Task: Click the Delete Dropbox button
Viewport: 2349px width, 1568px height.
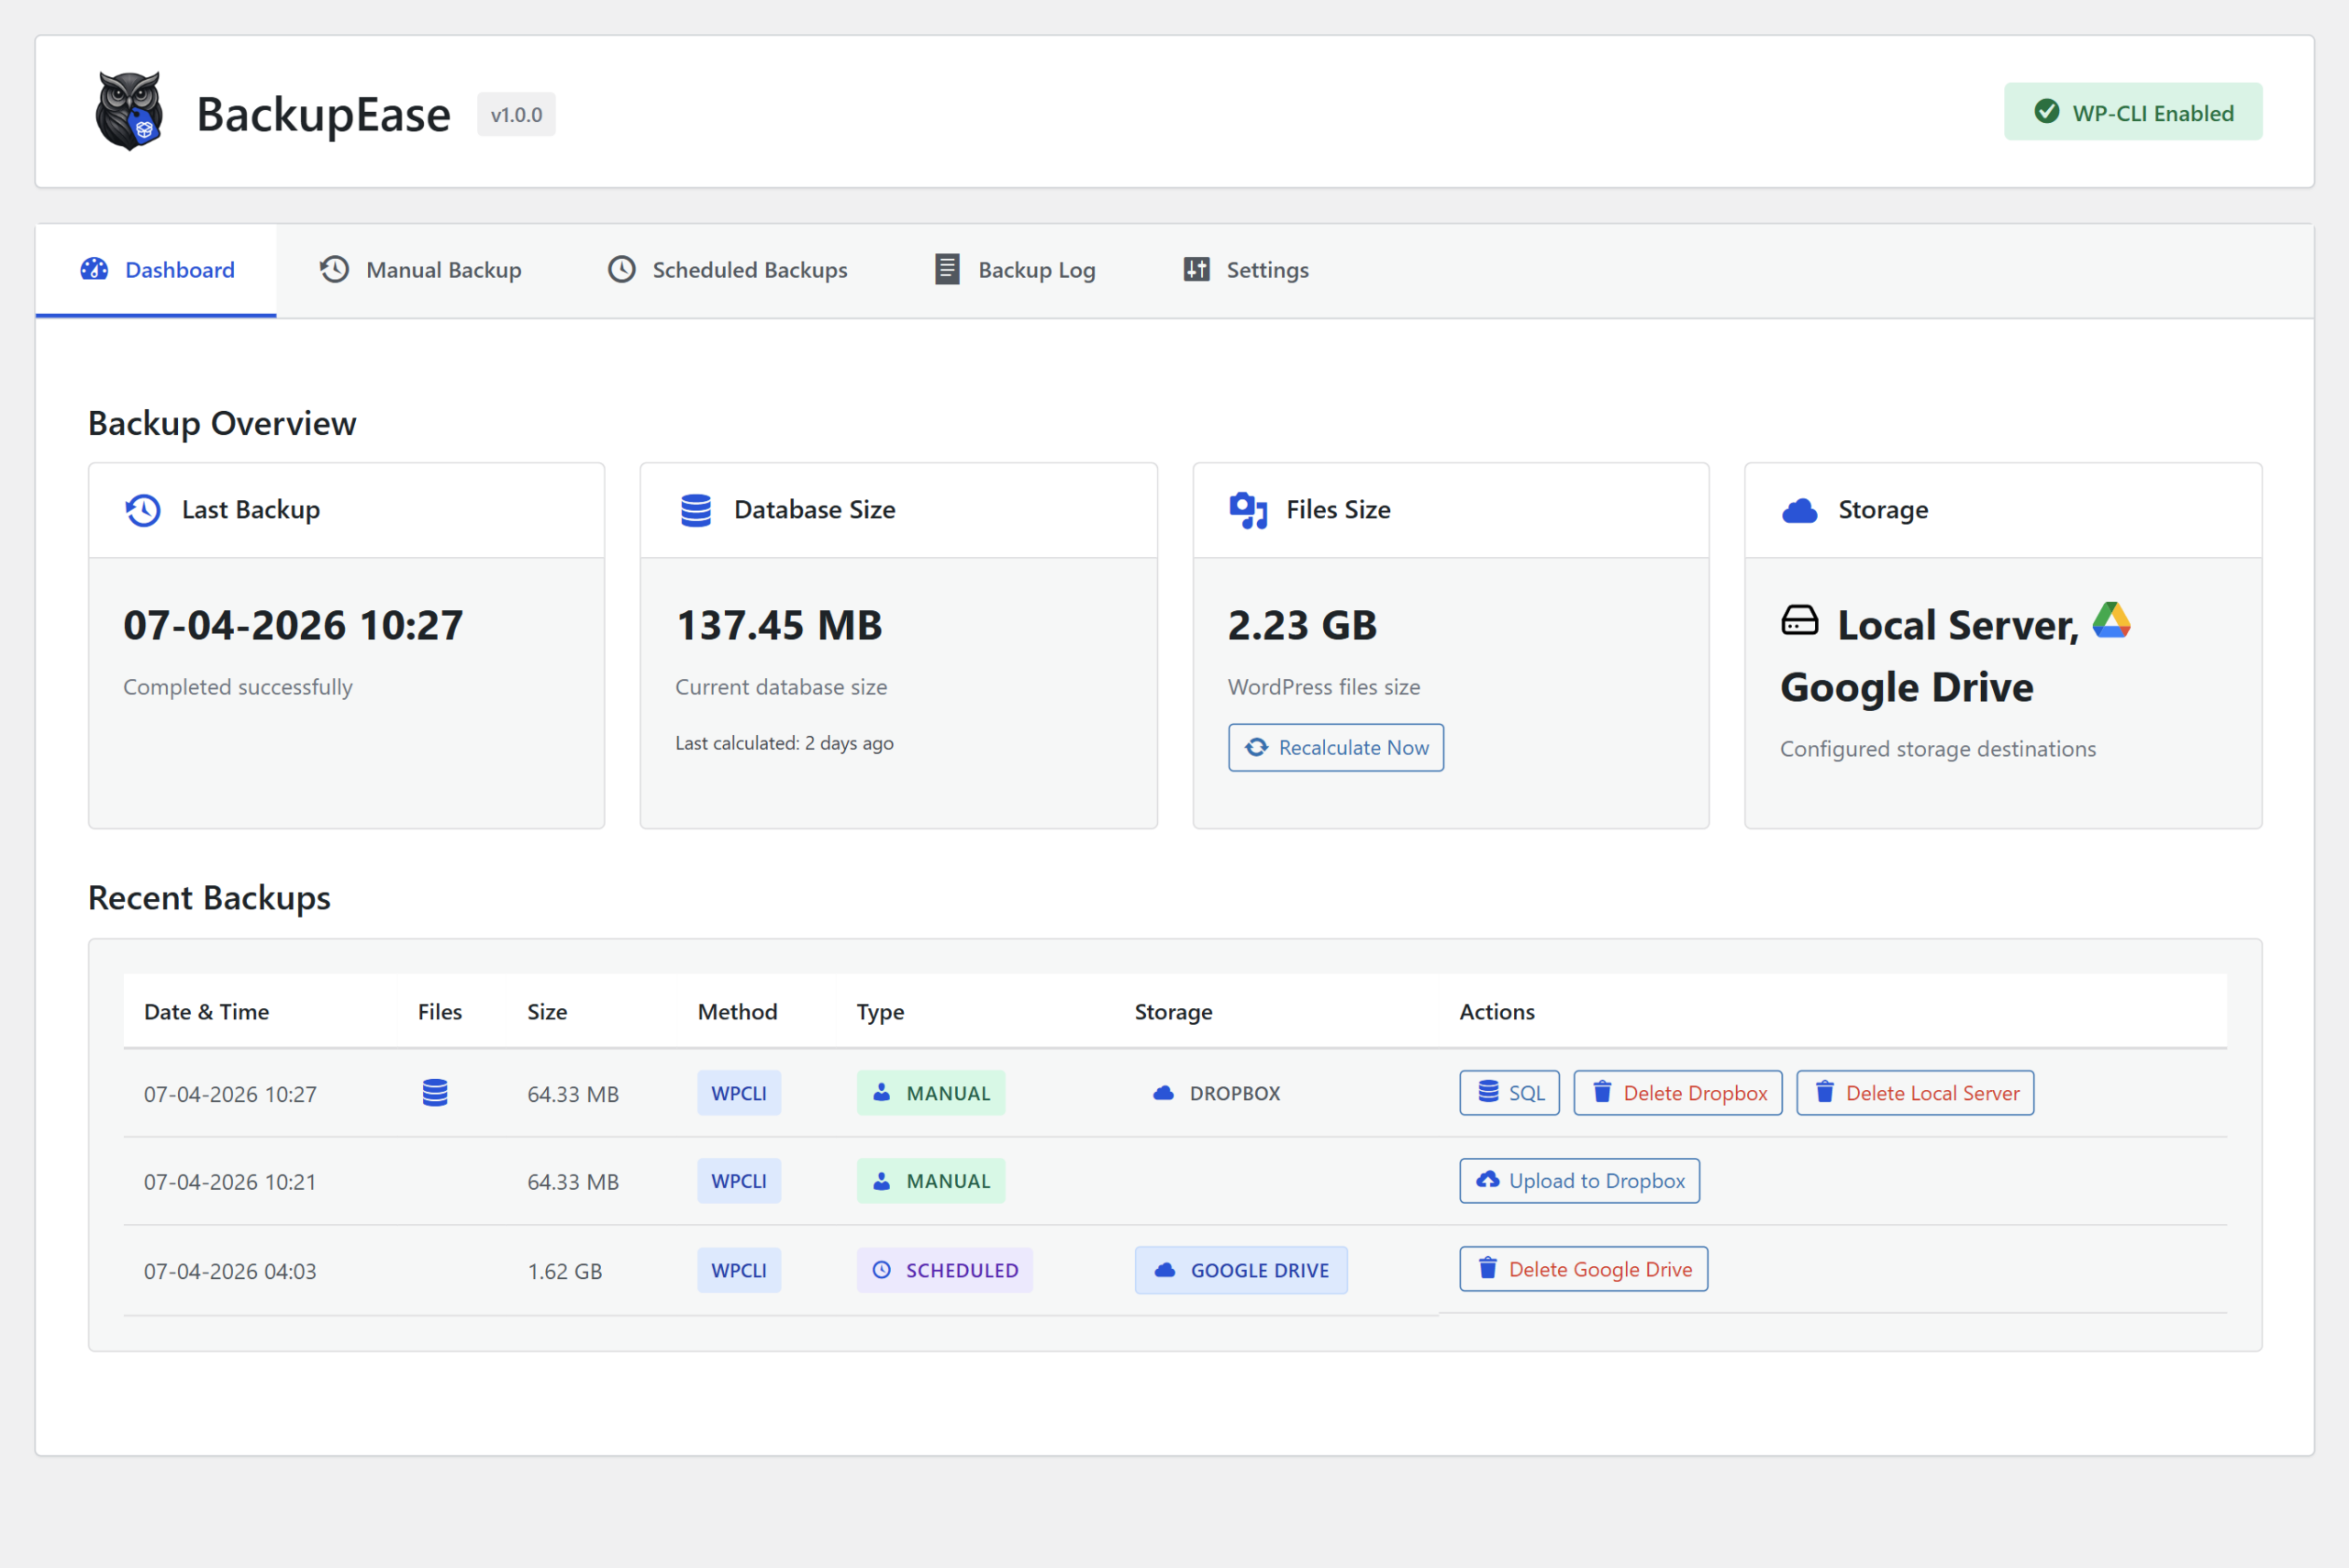Action: (x=1677, y=1092)
